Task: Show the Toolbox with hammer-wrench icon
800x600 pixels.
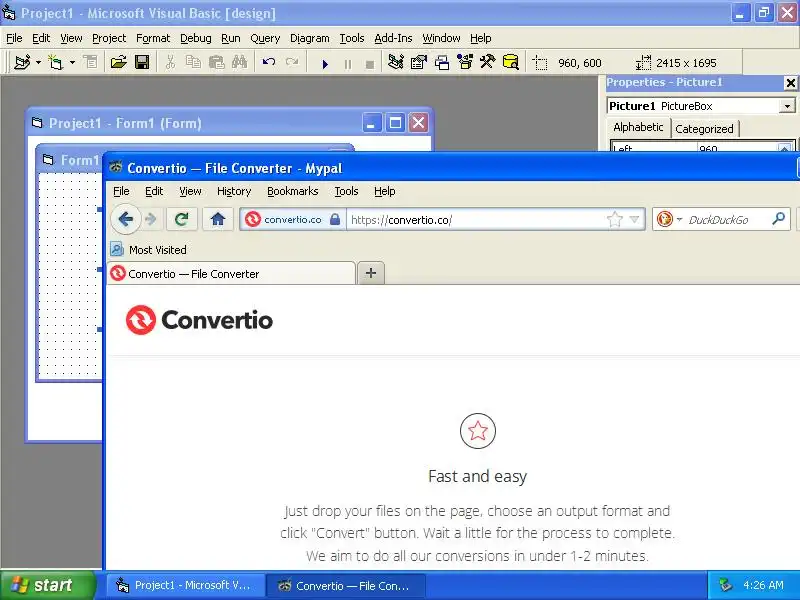Action: pyautogui.click(x=487, y=63)
